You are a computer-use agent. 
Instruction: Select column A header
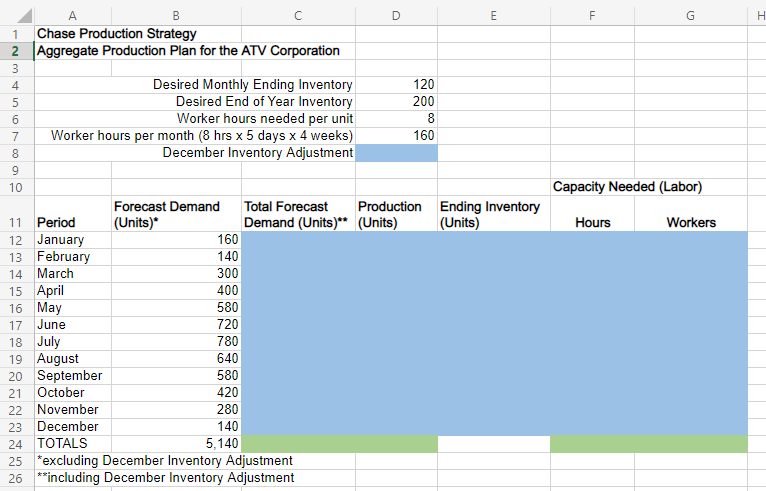73,16
